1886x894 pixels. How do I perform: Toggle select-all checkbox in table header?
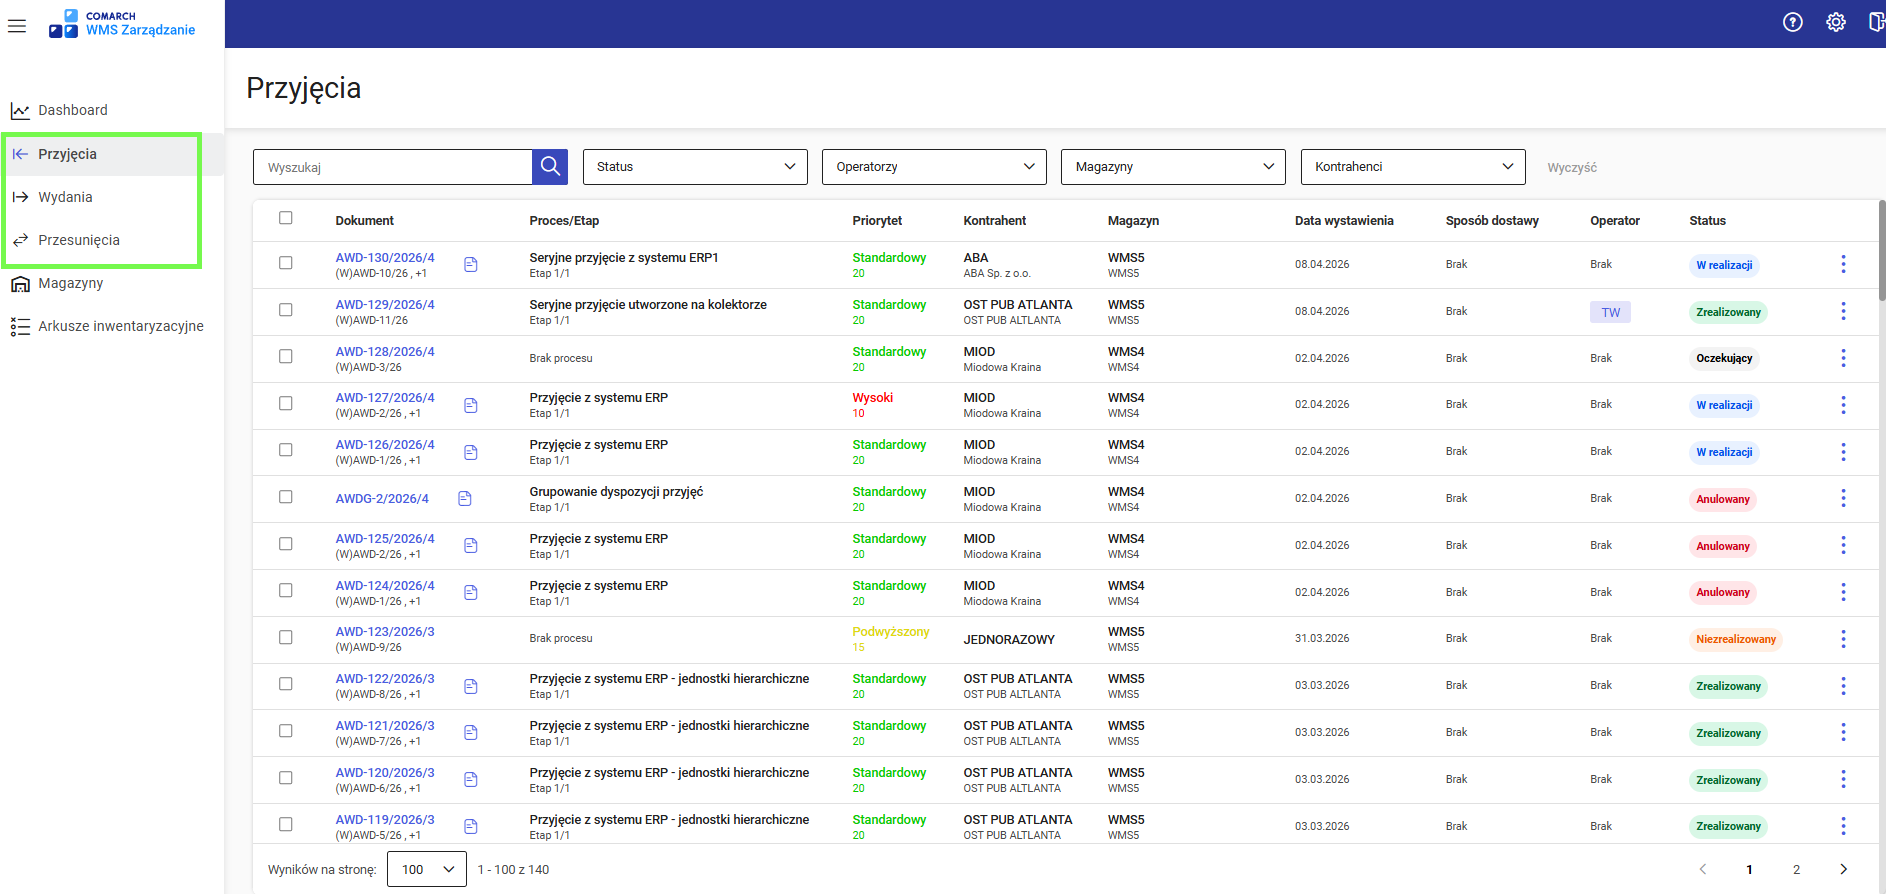click(286, 218)
